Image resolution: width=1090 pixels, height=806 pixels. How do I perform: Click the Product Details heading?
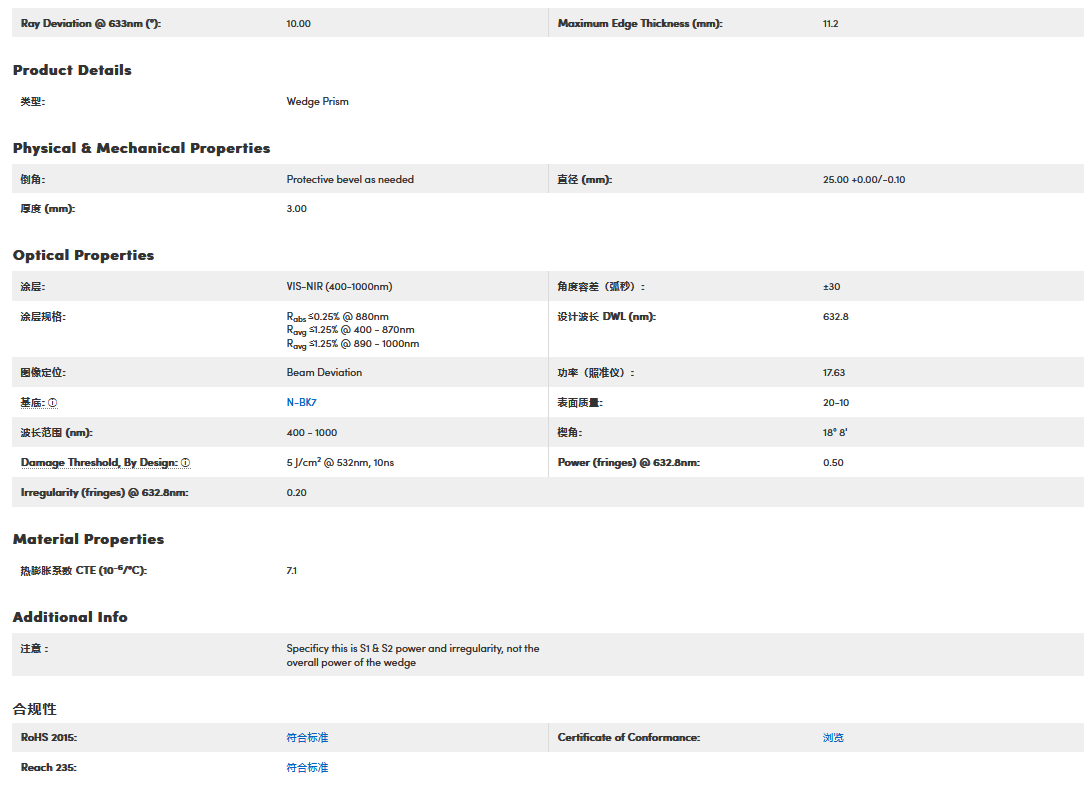coord(72,70)
